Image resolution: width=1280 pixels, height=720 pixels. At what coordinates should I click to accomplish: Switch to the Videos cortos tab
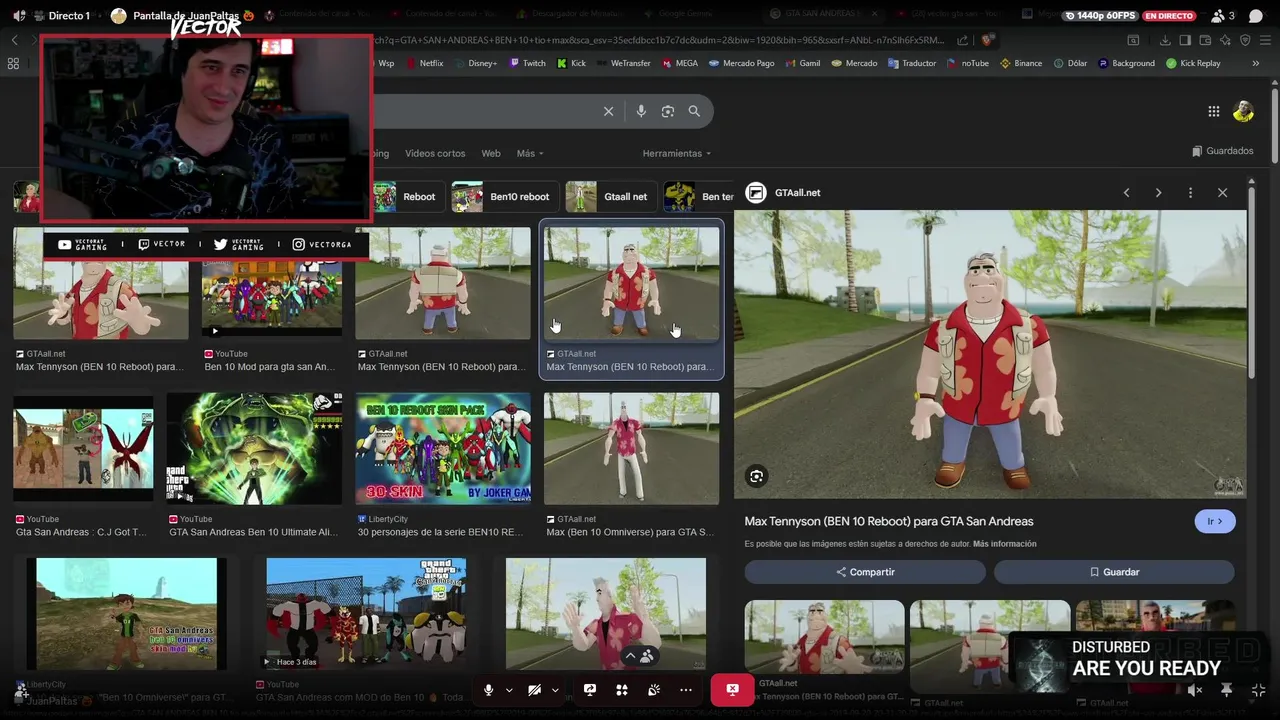pyautogui.click(x=435, y=153)
